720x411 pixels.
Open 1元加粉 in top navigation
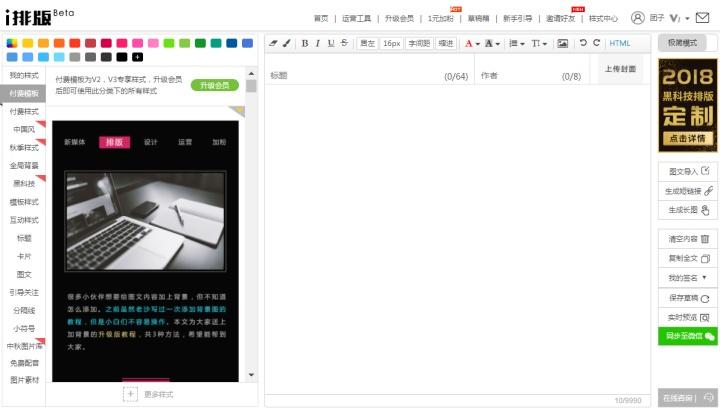click(441, 18)
